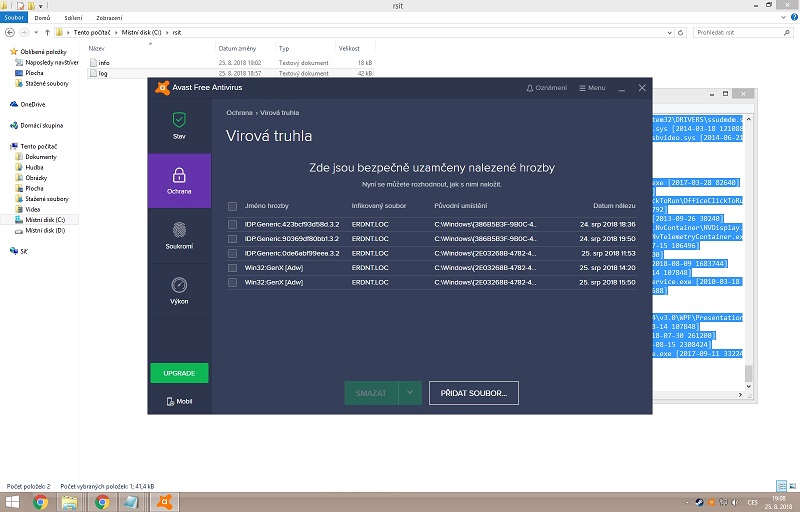Check the Win32:GenX row found at 14:20
800x512 pixels.
pos(233,268)
